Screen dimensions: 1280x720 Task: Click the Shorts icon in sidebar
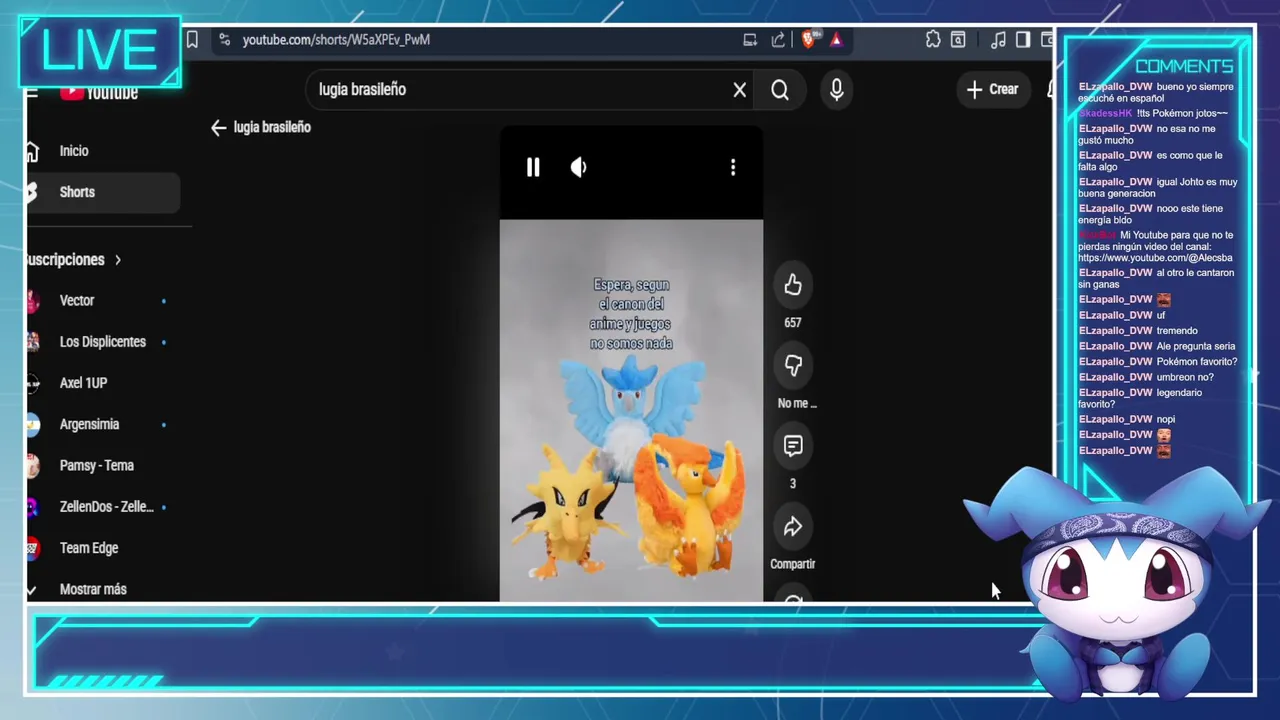pyautogui.click(x=33, y=192)
